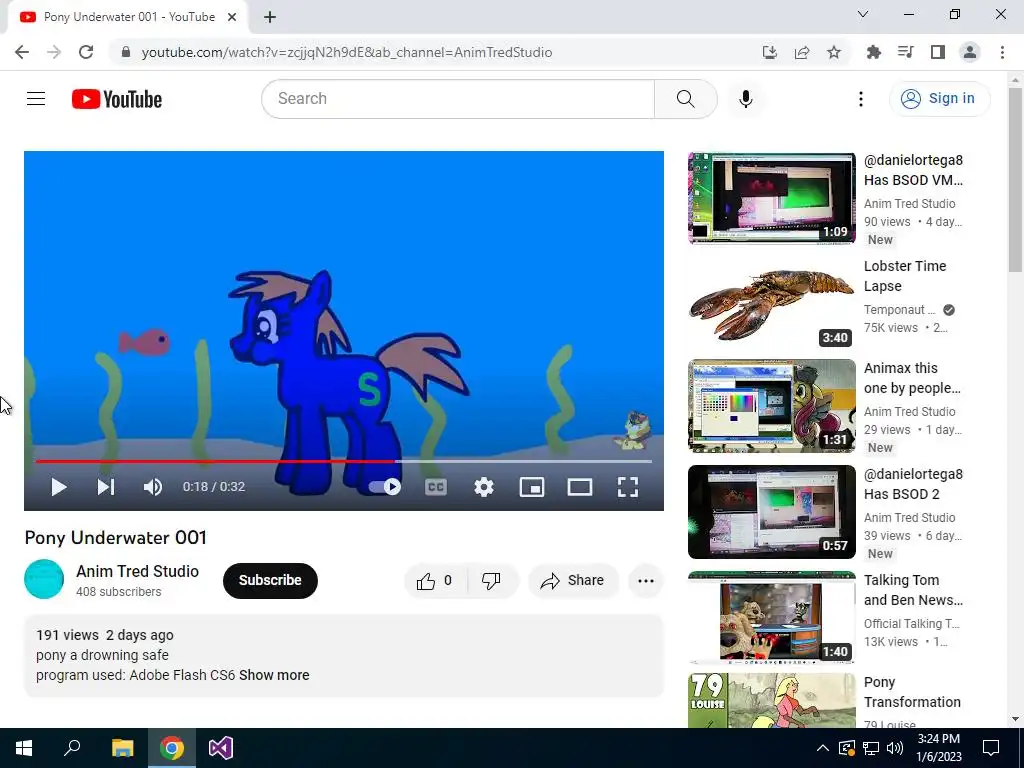Mute the video volume

[x=153, y=487]
